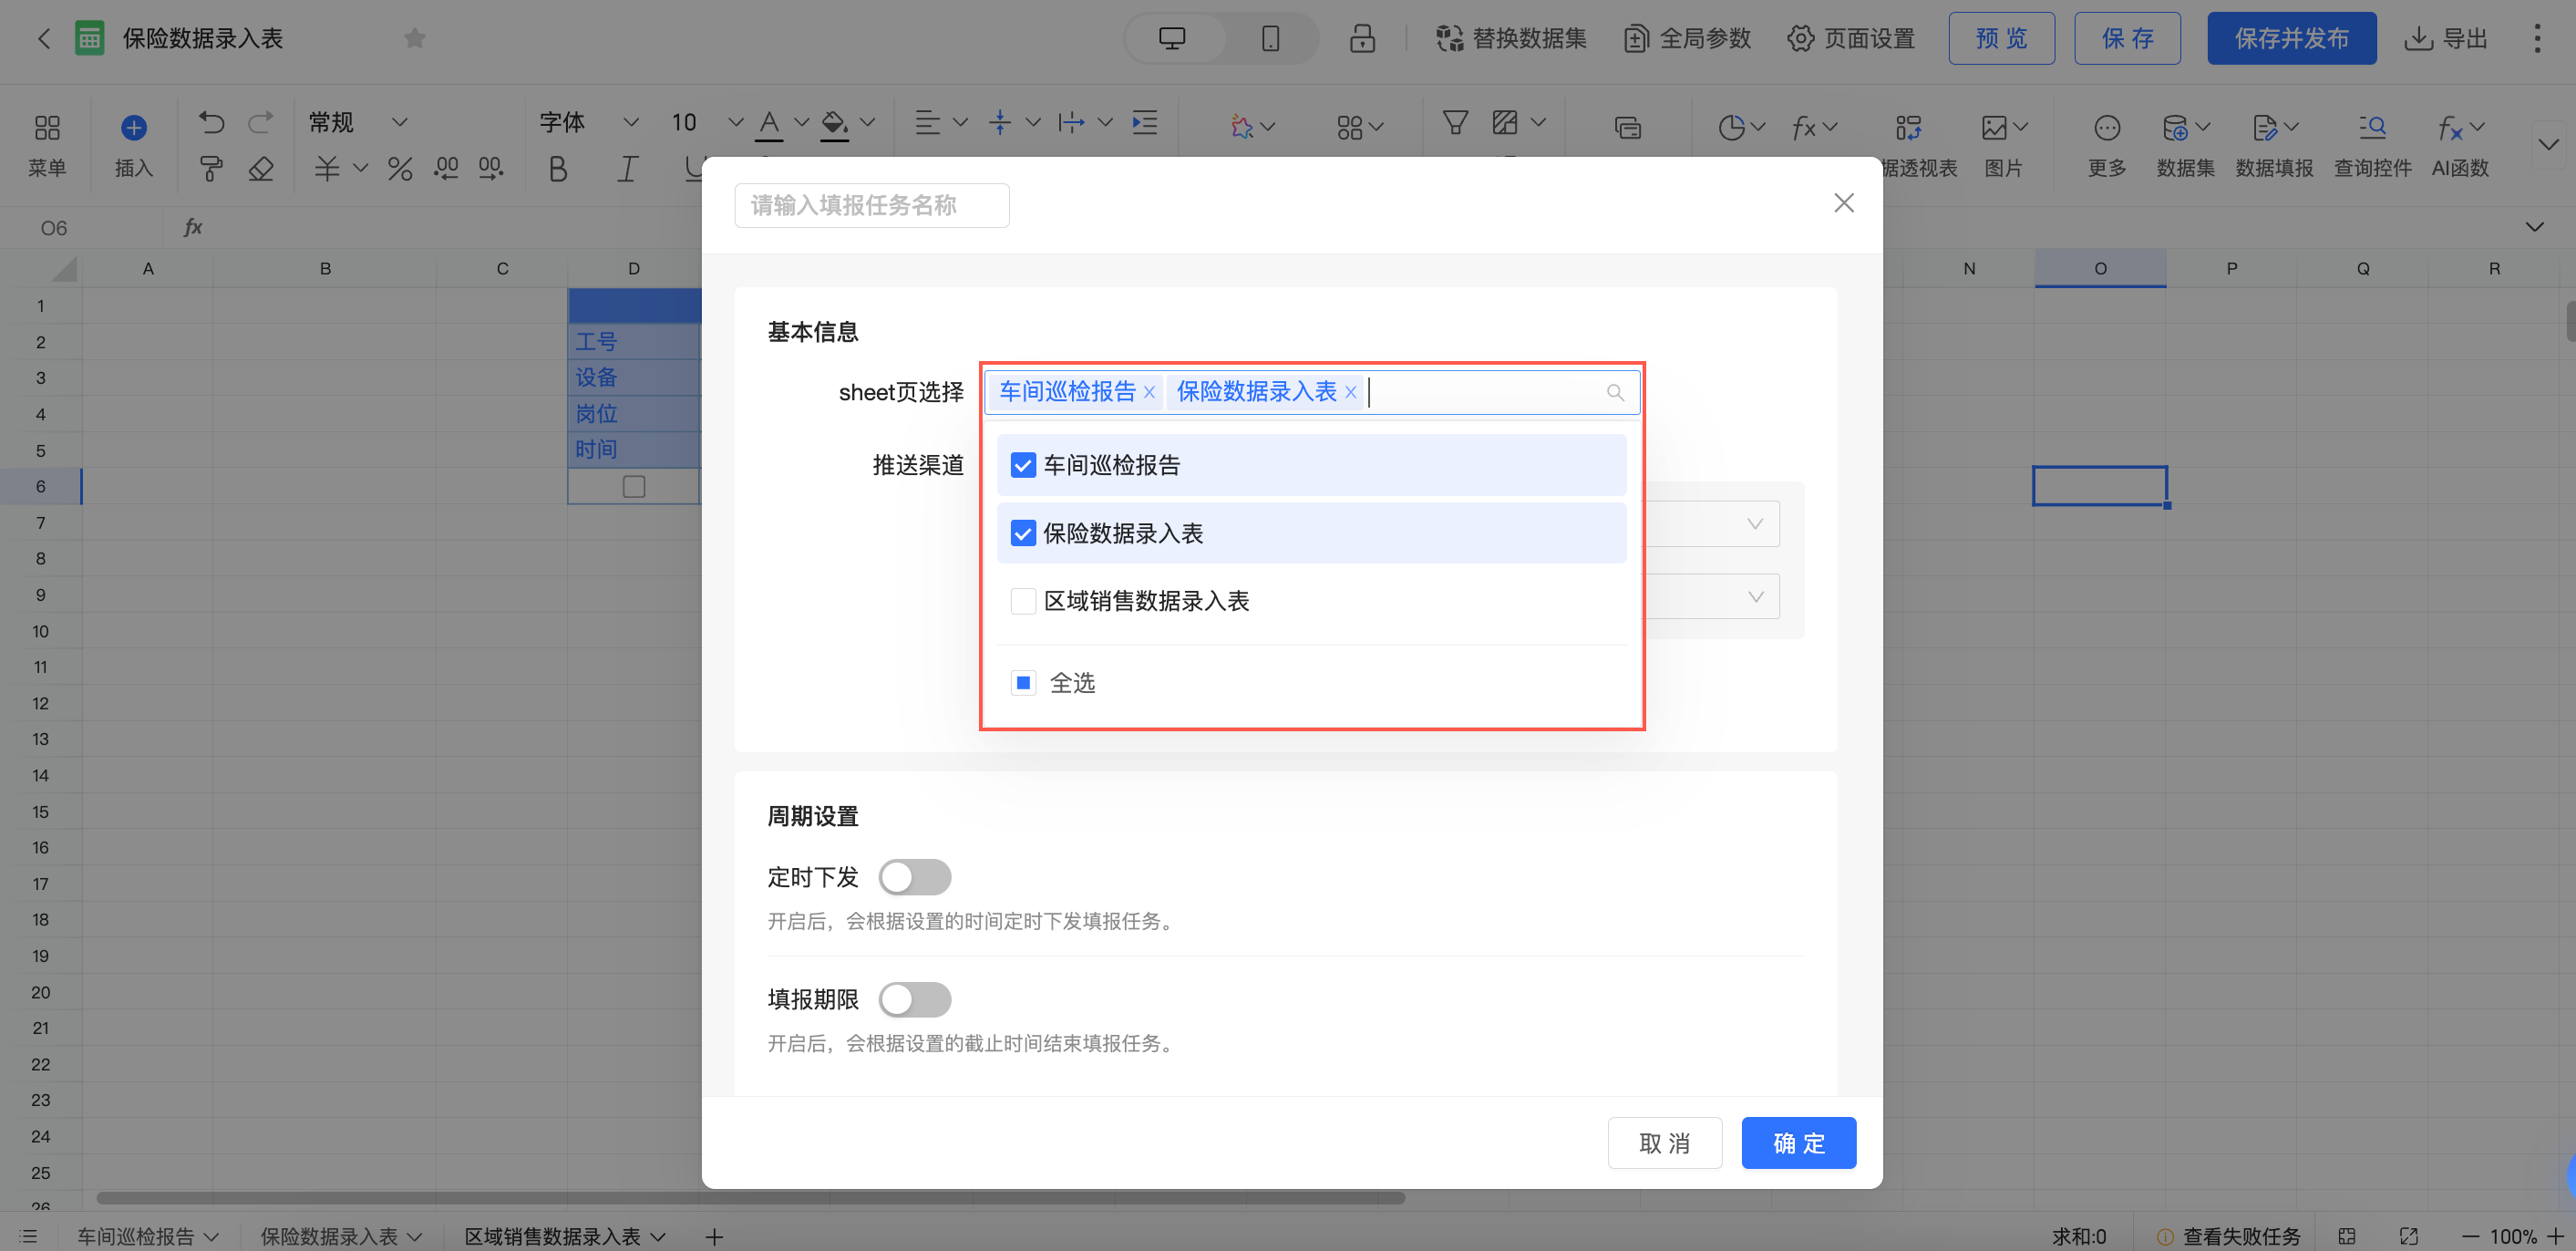Click the task name input field
Image resolution: width=2576 pixels, height=1251 pixels.
click(871, 205)
